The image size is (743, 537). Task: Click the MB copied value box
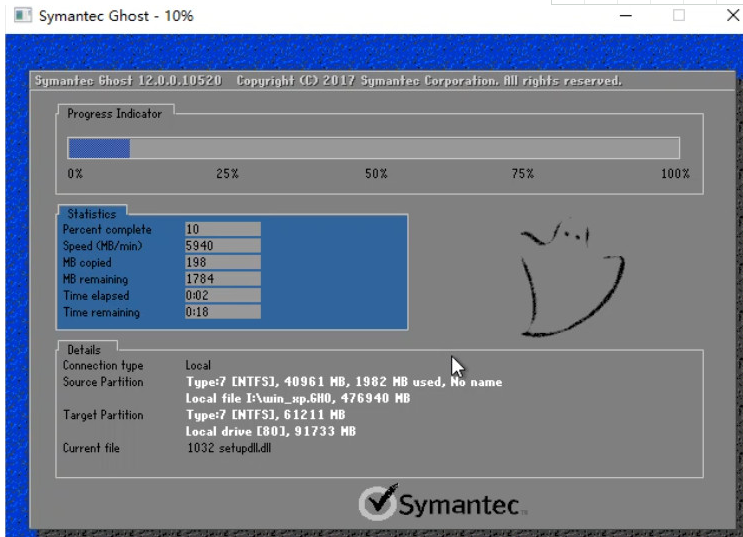[x=222, y=263]
